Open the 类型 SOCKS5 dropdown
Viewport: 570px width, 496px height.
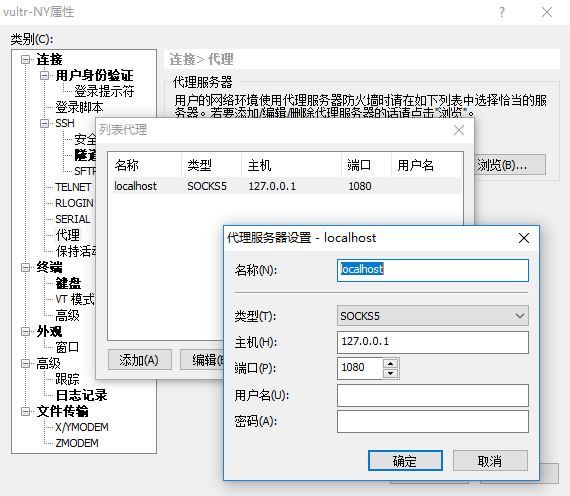(433, 316)
